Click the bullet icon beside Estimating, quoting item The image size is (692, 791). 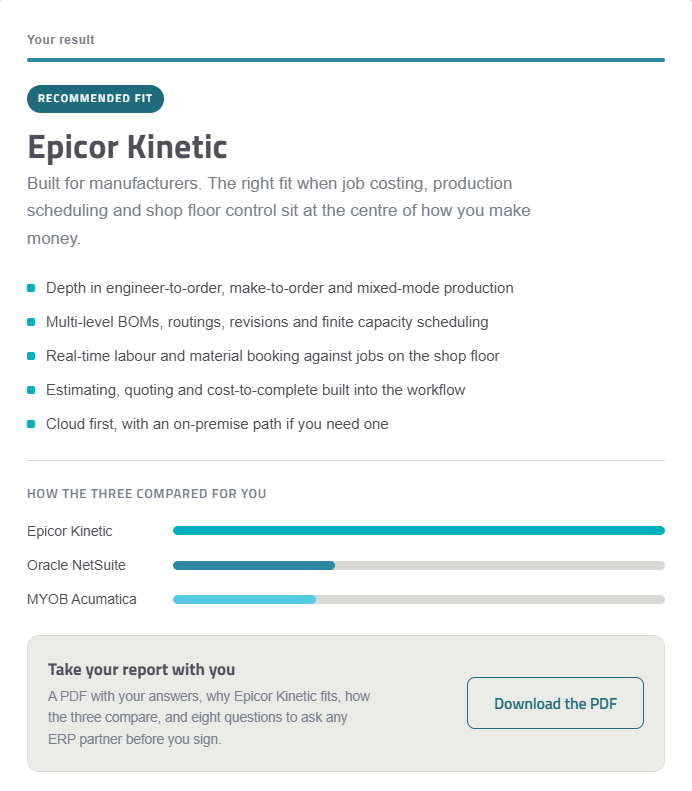tap(31, 390)
